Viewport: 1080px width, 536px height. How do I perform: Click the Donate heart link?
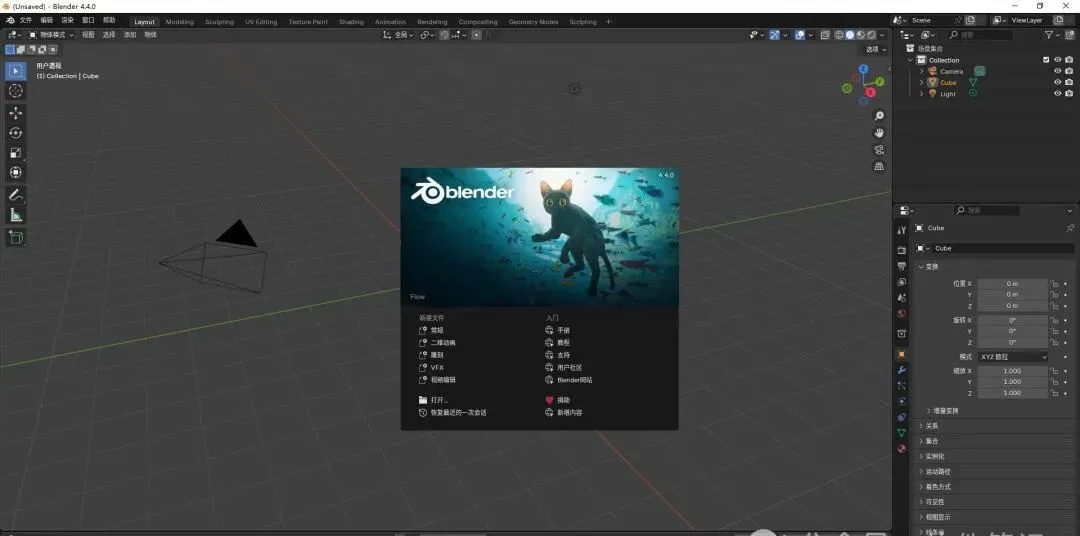pos(558,400)
